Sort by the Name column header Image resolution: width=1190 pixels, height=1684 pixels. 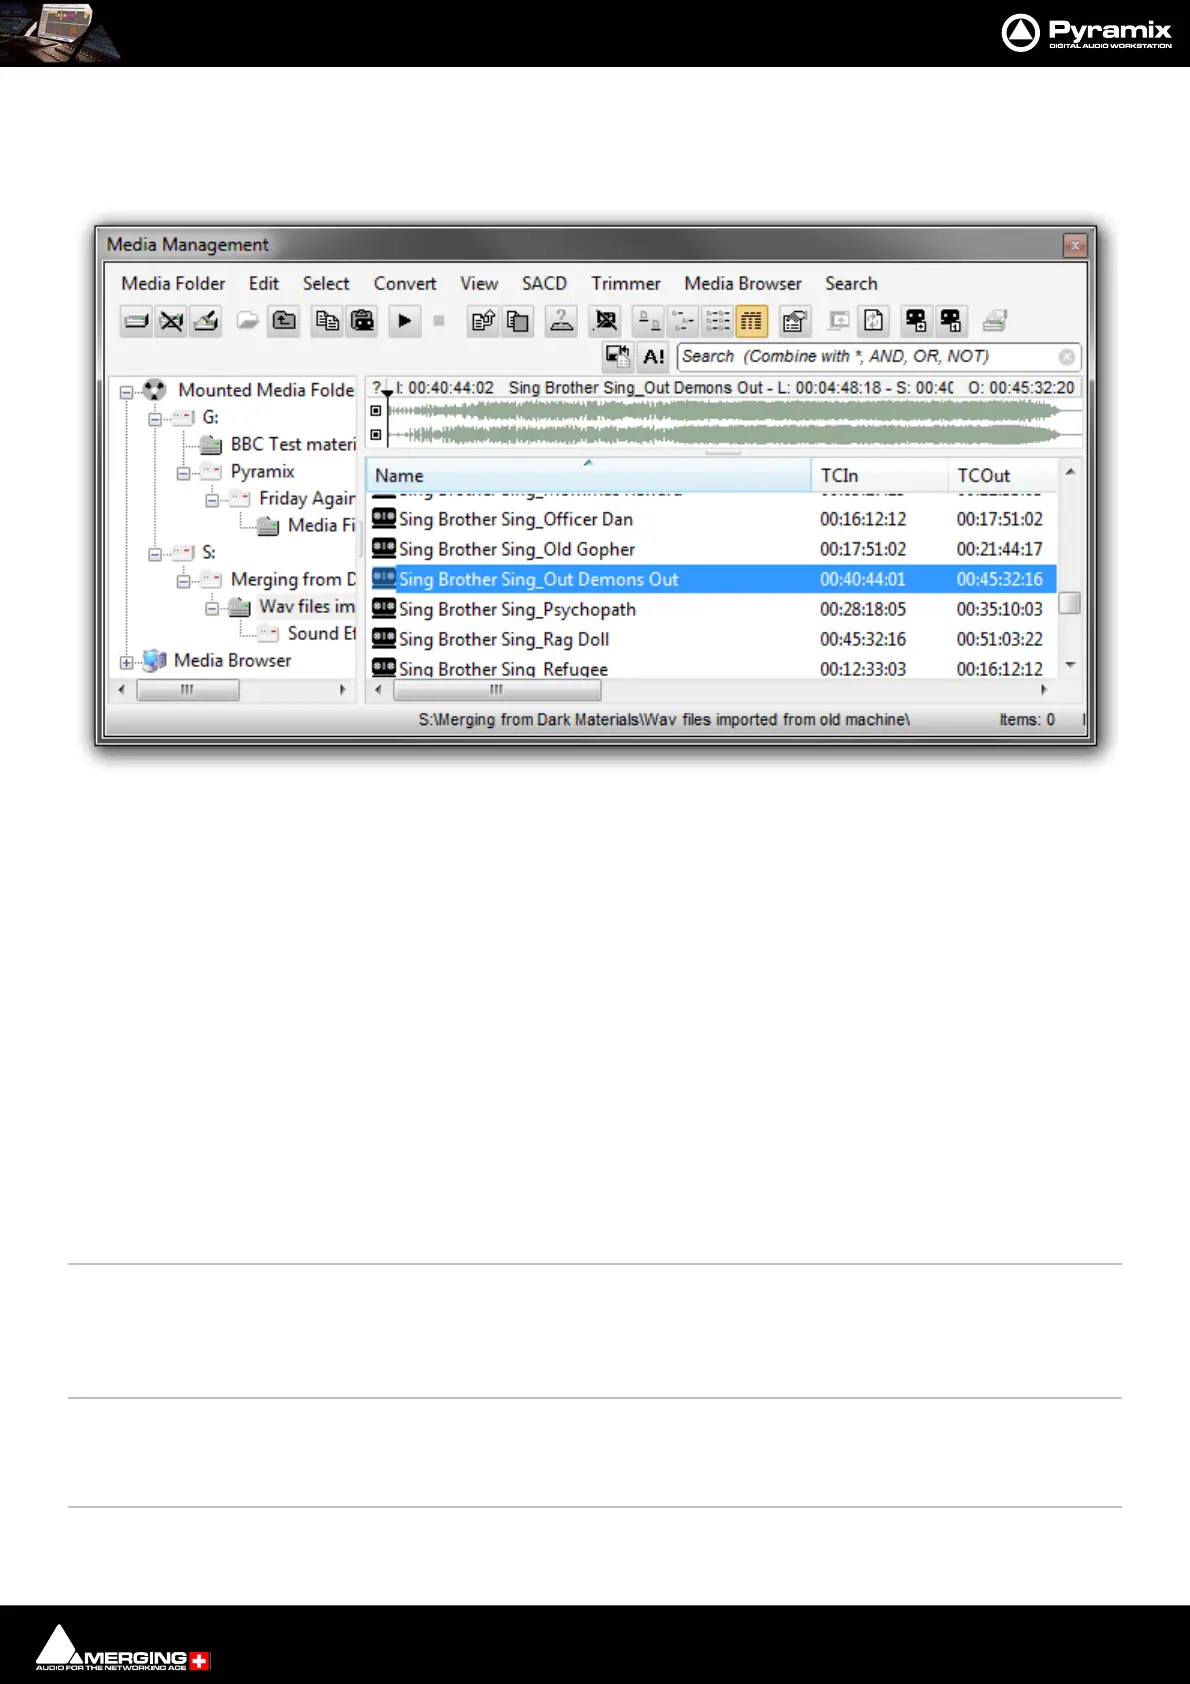click(x=588, y=476)
